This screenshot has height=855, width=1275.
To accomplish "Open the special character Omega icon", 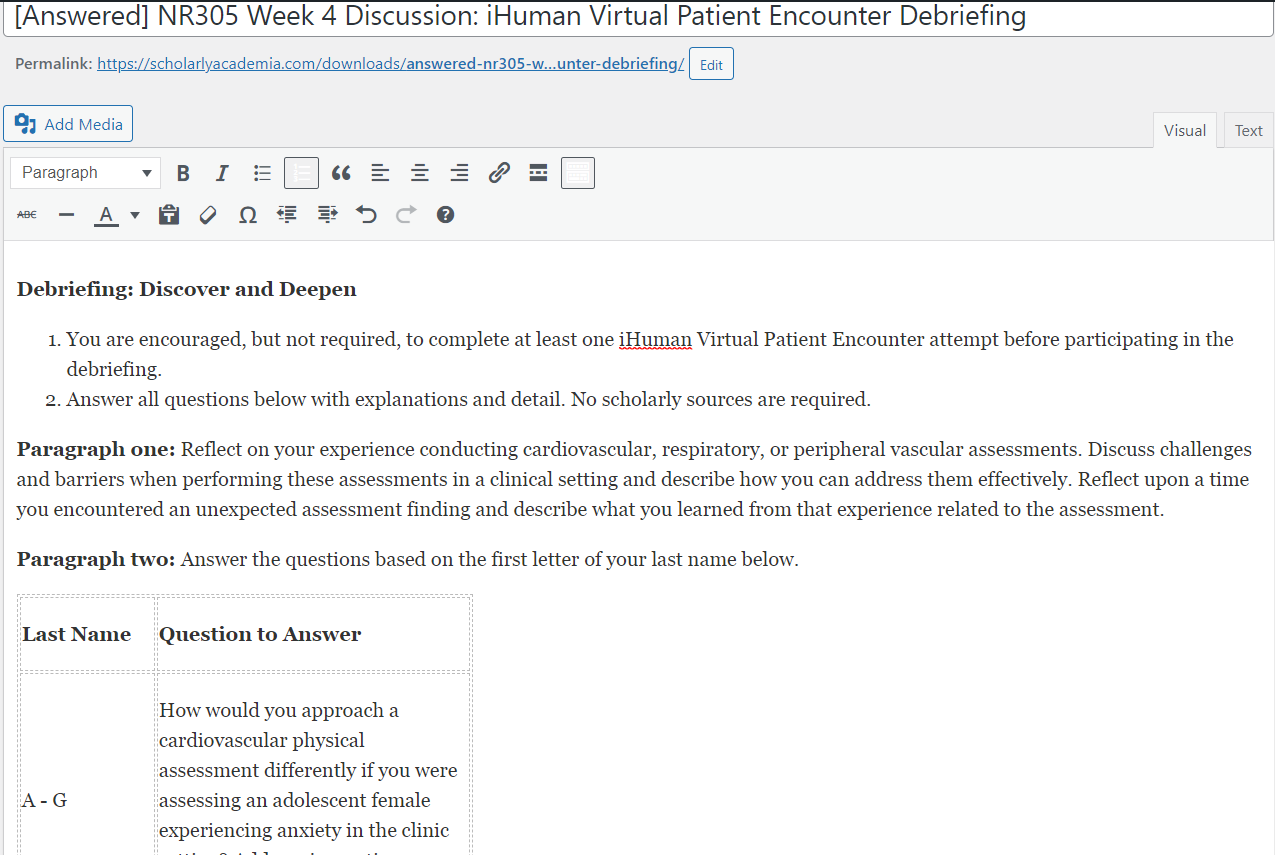I will point(248,215).
